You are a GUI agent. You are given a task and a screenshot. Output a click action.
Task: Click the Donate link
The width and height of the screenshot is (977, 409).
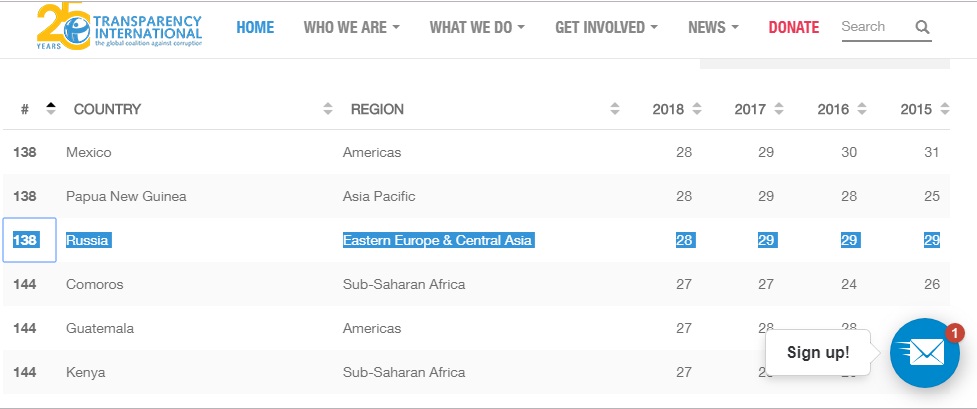[x=794, y=27]
